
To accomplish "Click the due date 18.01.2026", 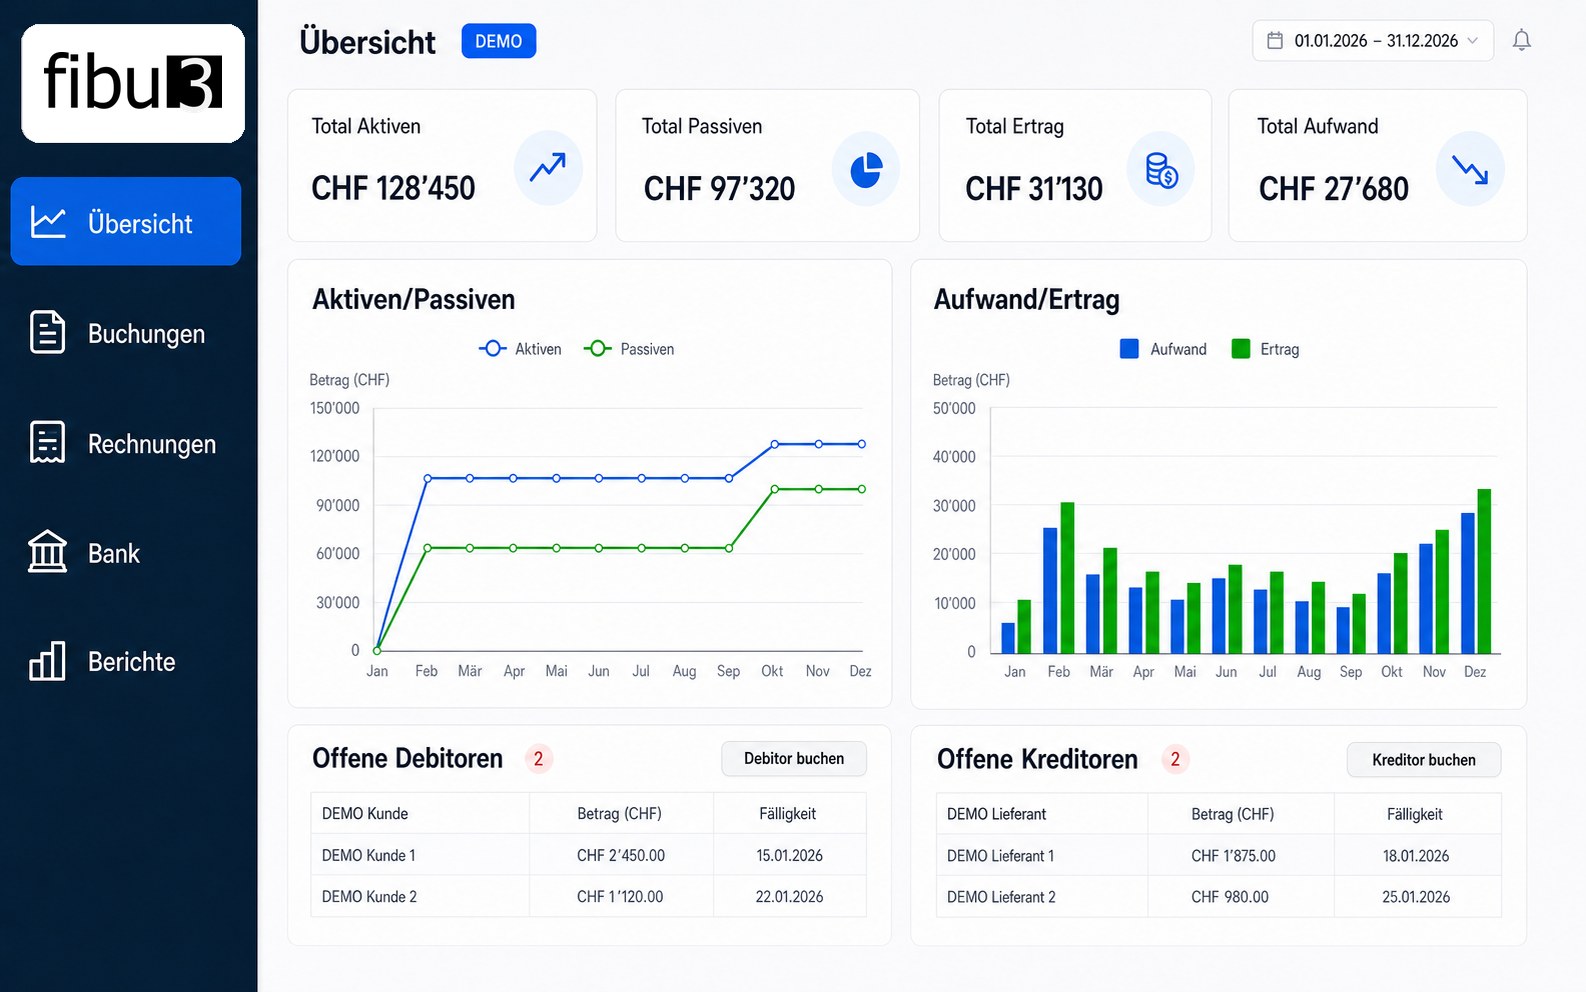I will point(1416,856).
